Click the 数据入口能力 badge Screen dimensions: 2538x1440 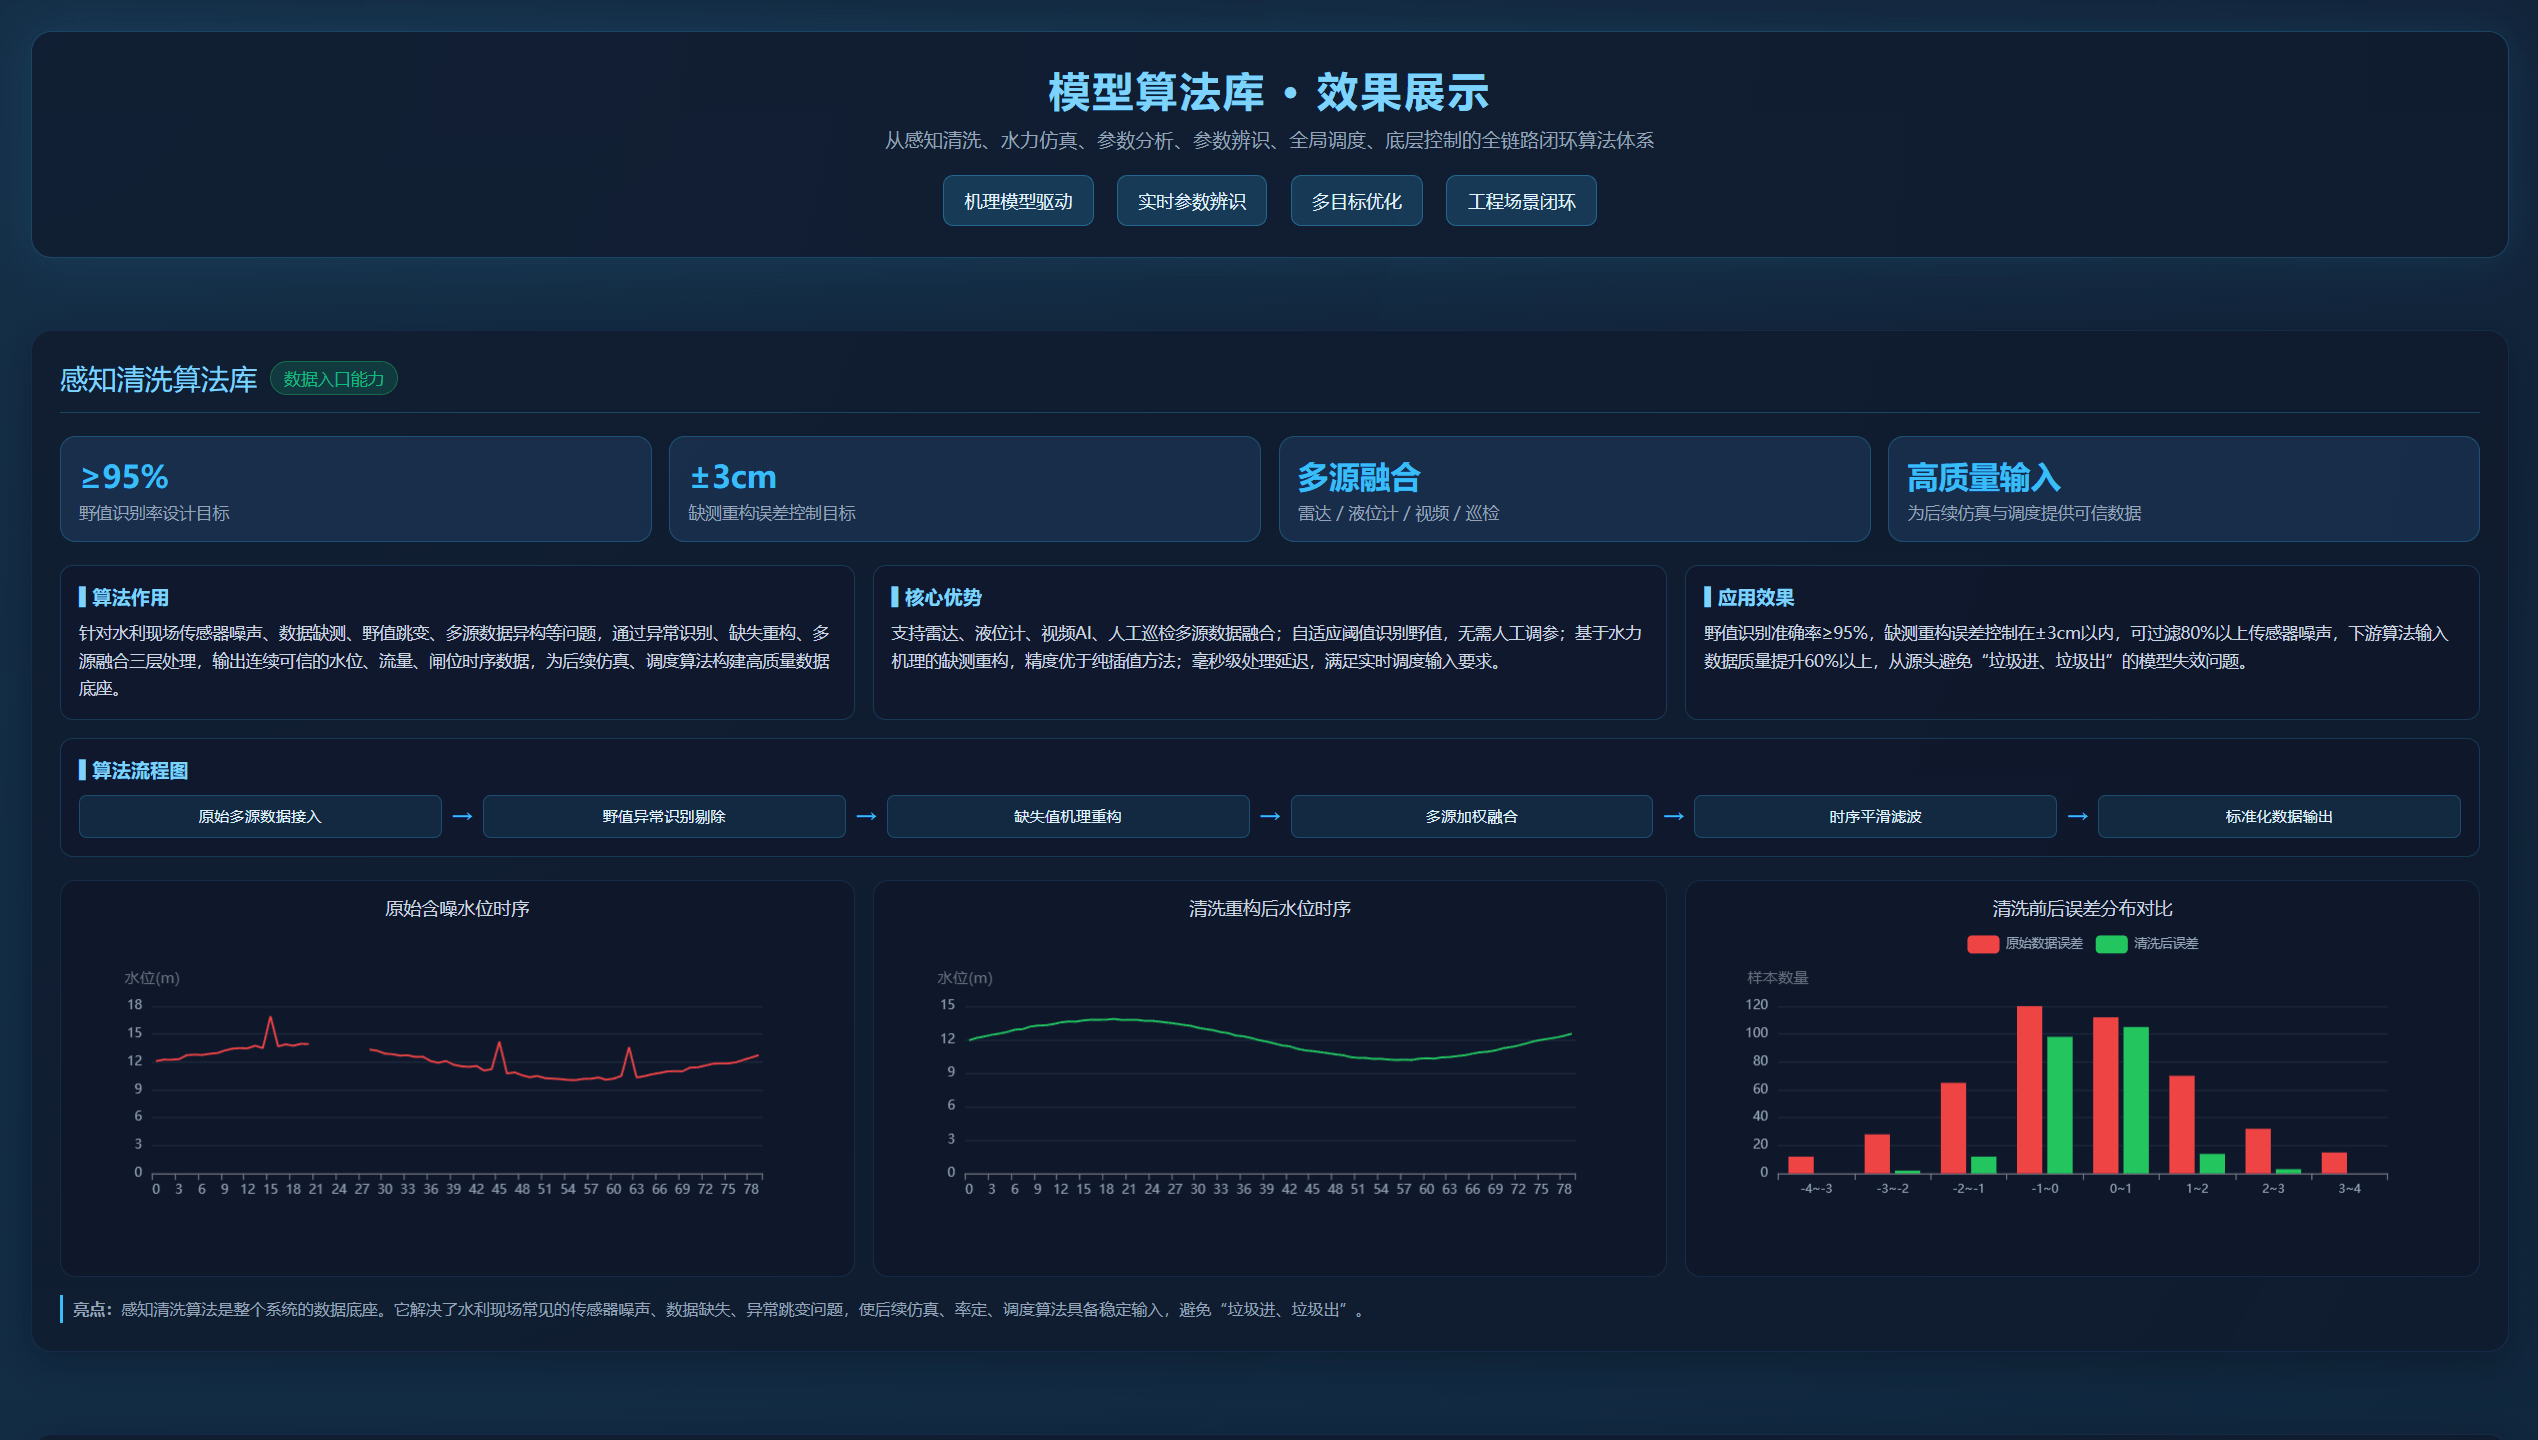[x=334, y=379]
